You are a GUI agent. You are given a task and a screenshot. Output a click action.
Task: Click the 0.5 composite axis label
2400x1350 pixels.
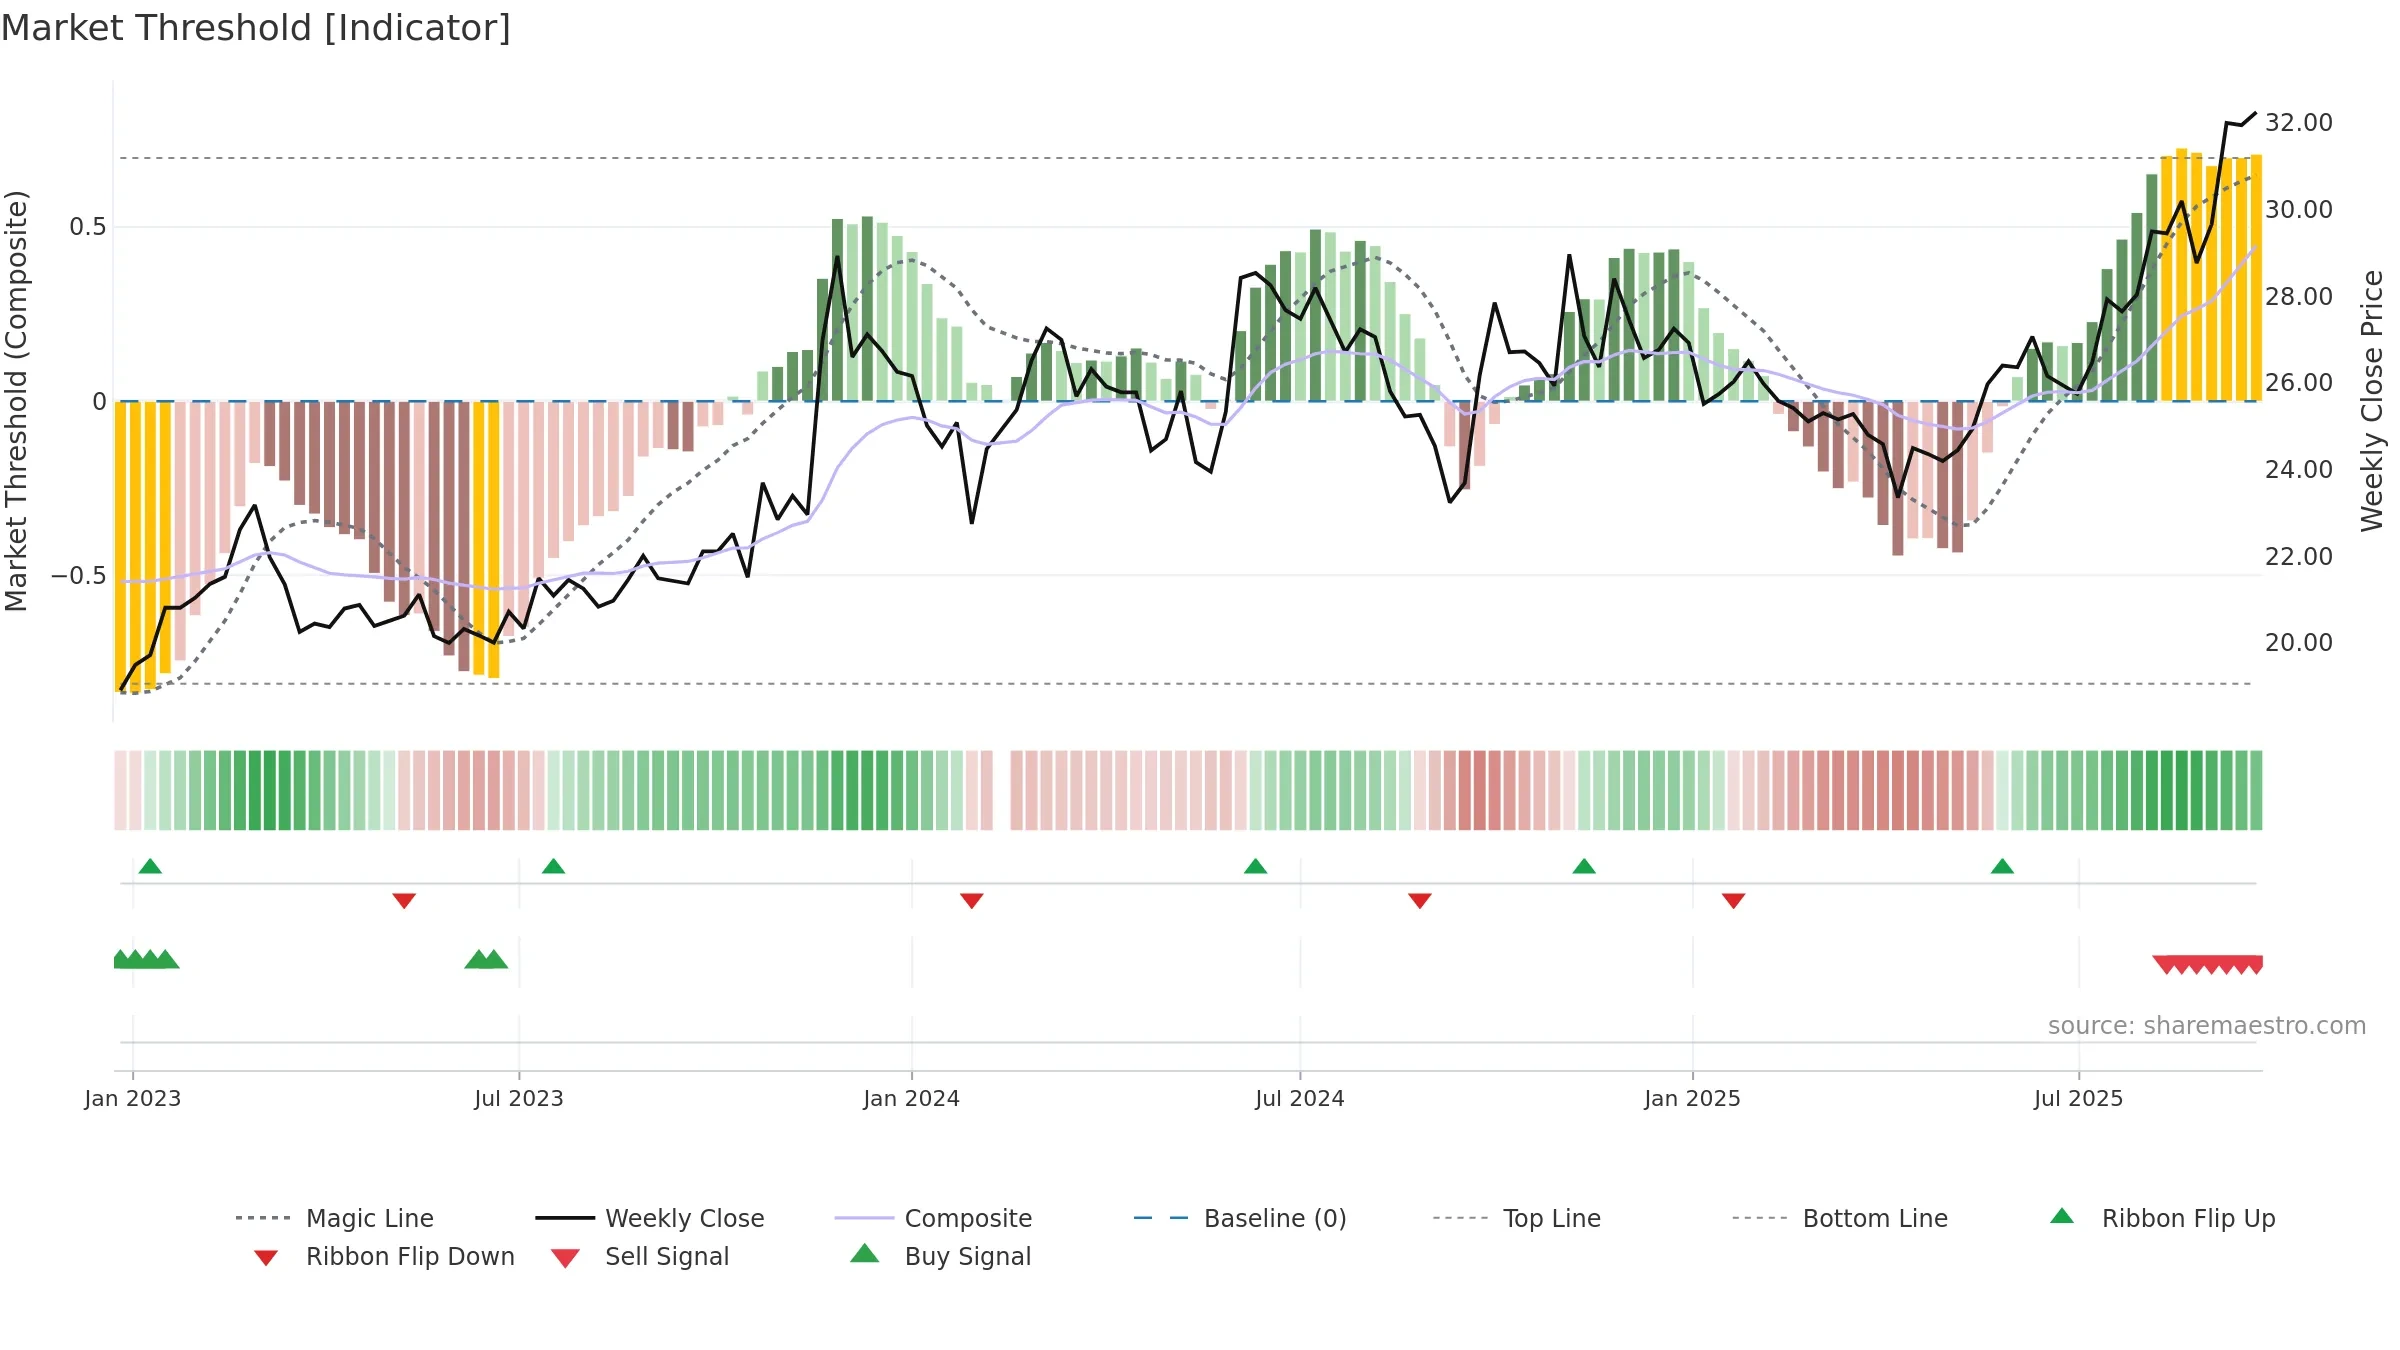coord(88,227)
